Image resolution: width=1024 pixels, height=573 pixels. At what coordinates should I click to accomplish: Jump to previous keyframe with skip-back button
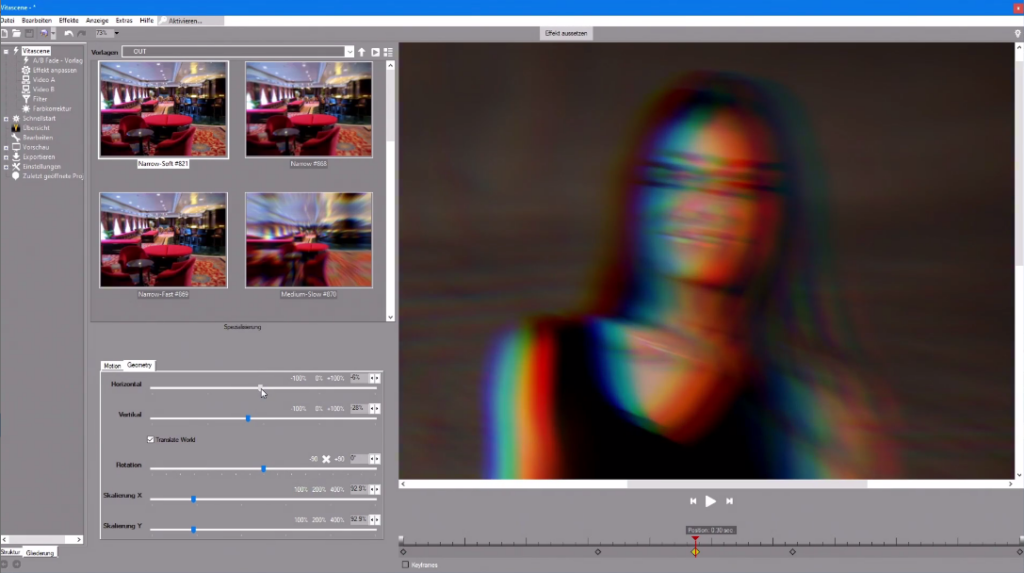[693, 501]
